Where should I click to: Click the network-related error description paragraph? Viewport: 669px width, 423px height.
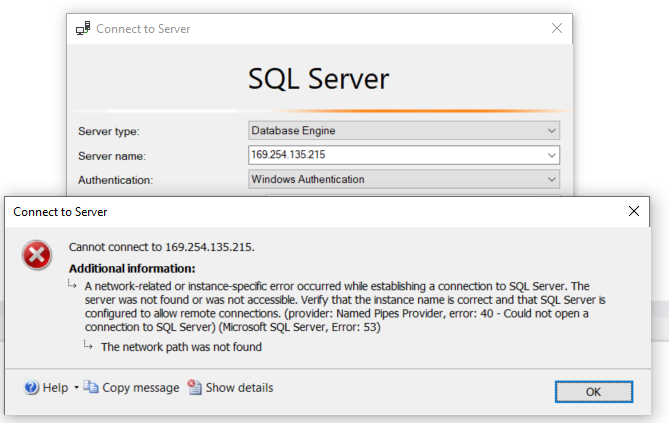tap(345, 306)
